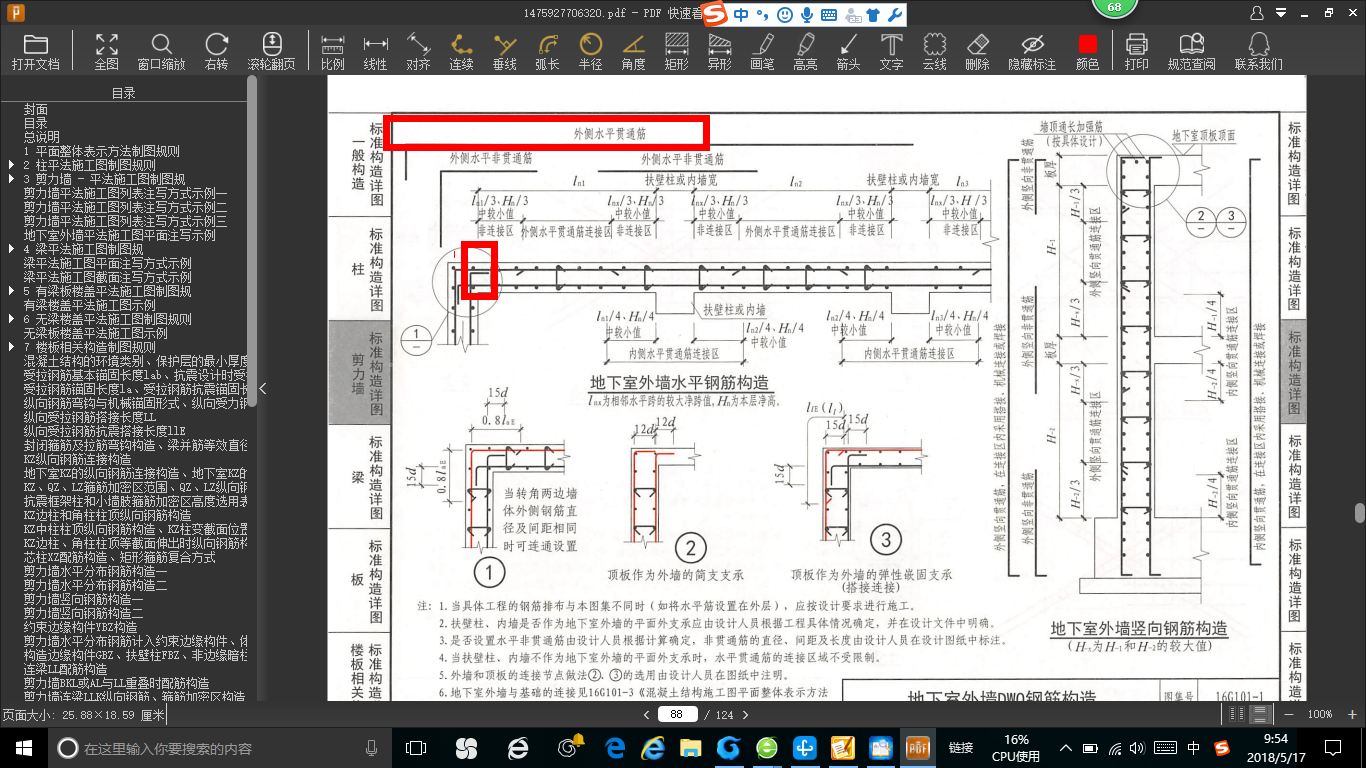The image size is (1366, 768).
Task: Expand outline item 6 无梁楼盖平法施工图制图规则
Action: click(x=12, y=319)
